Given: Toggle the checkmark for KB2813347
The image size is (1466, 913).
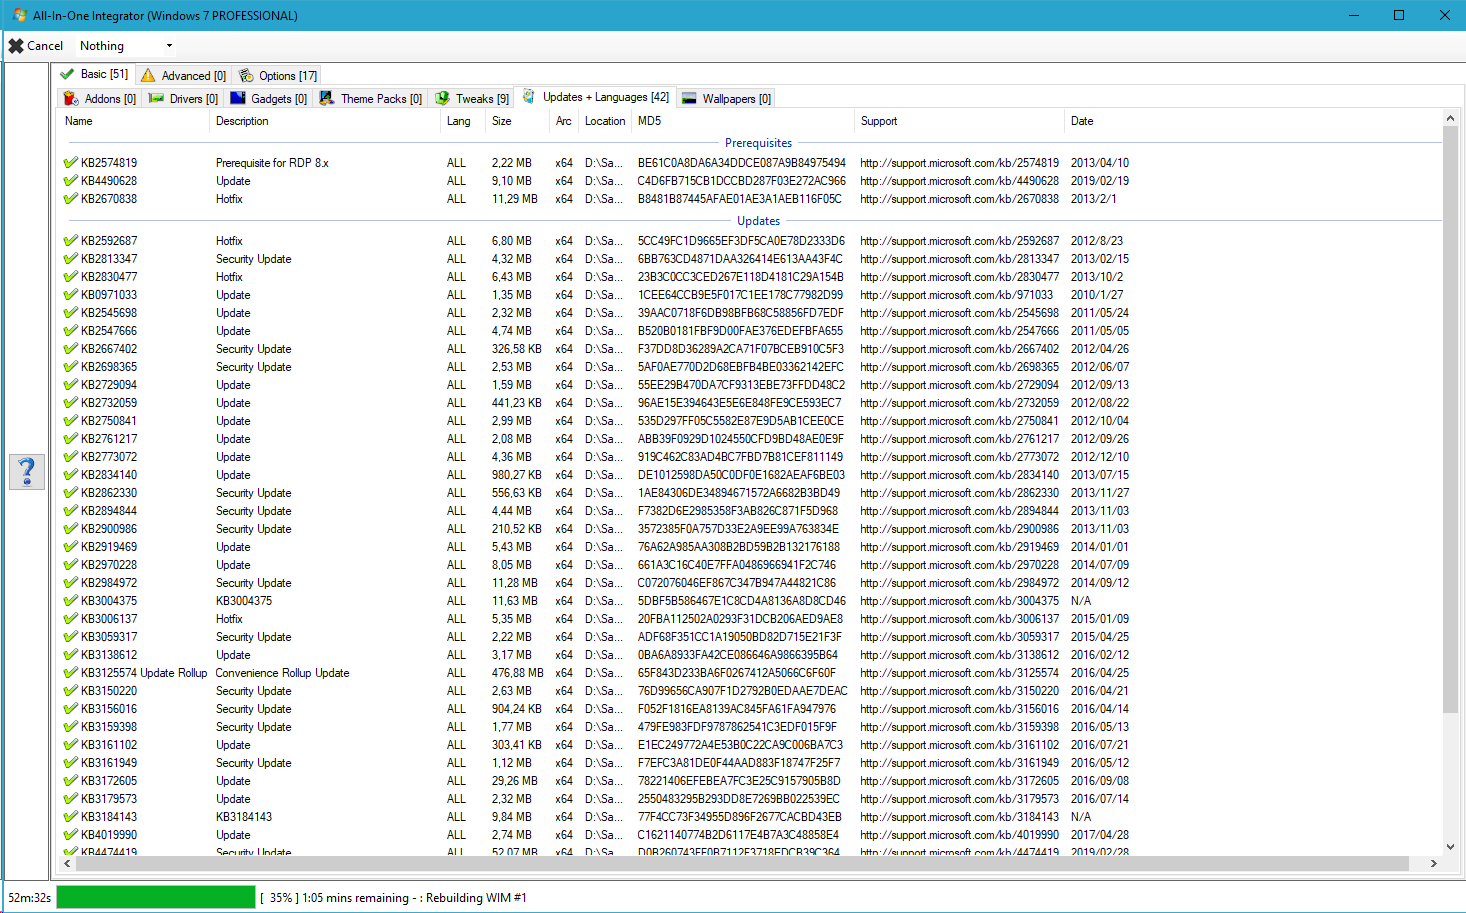Looking at the screenshot, I should pos(70,259).
